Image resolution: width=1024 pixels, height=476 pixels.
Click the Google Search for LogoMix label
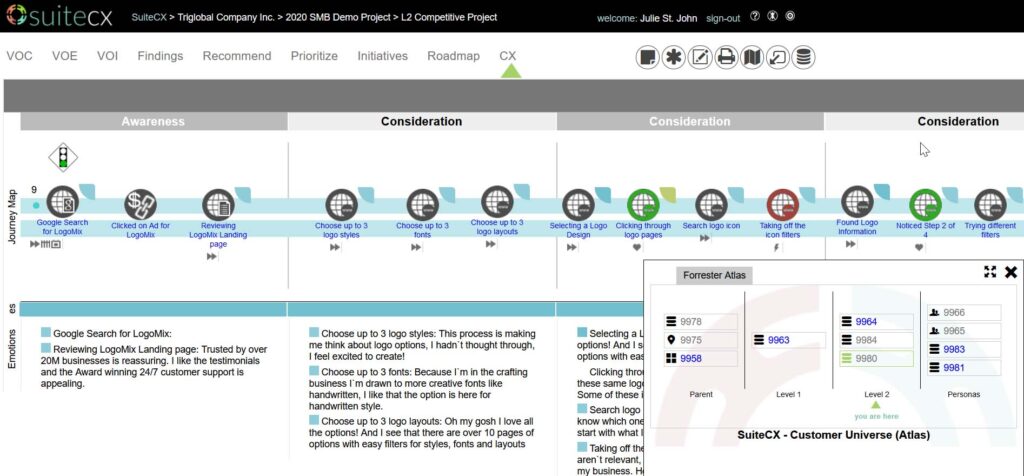pos(62,228)
